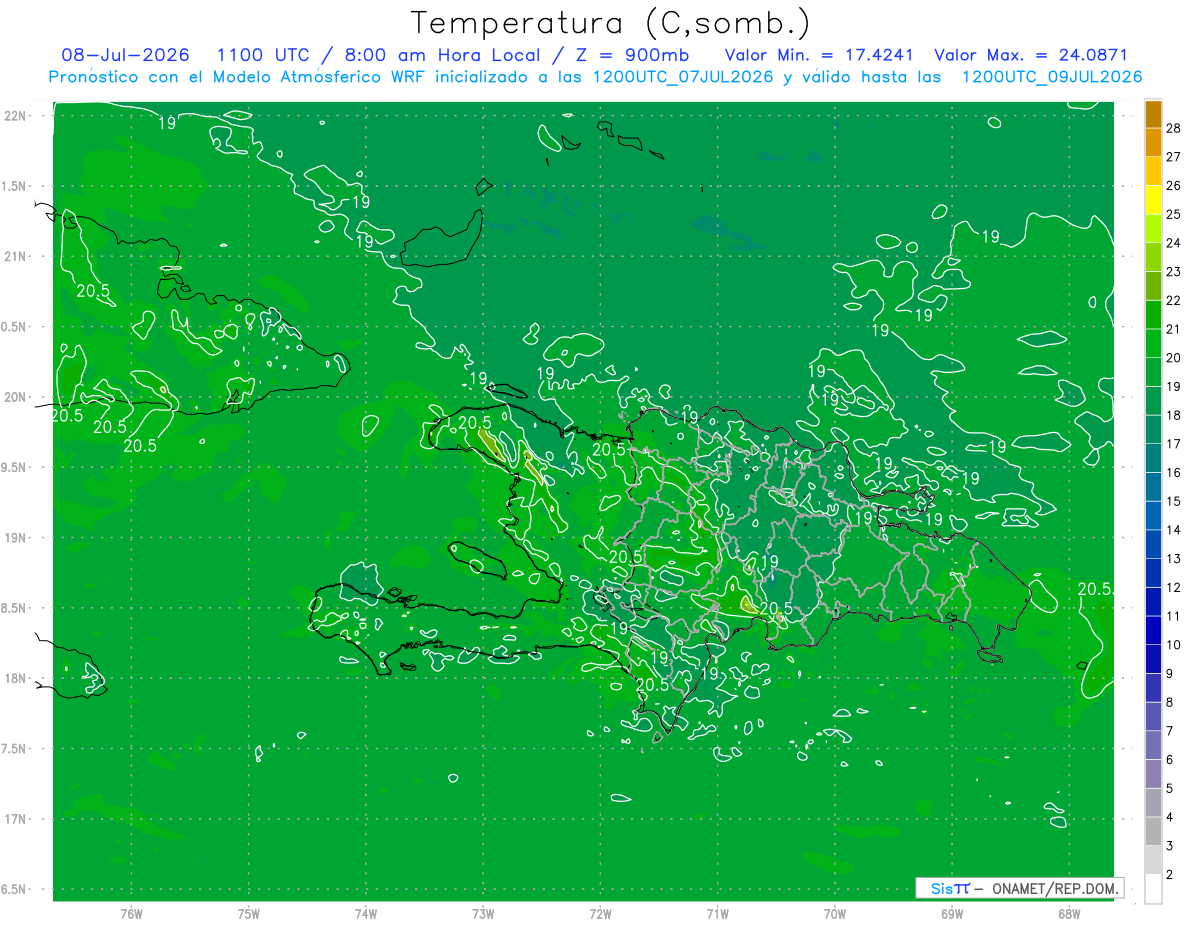Click the '74W' longitude axis label
The width and height of the screenshot is (1200, 927).
tap(366, 913)
